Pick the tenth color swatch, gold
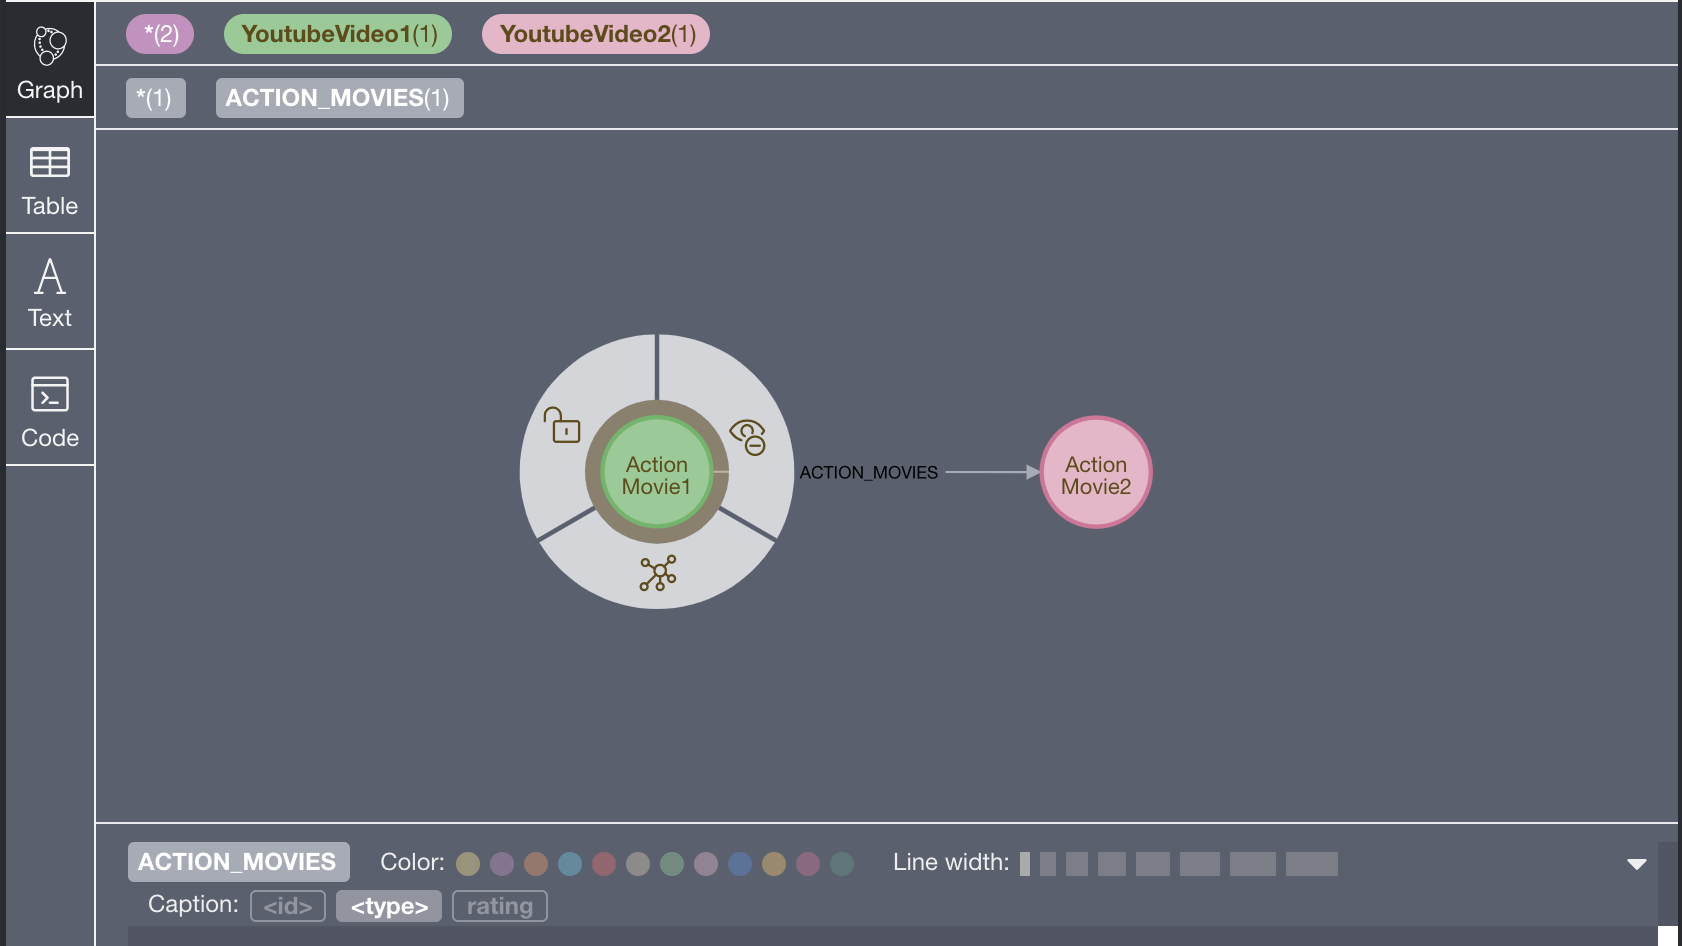This screenshot has width=1682, height=946. click(x=774, y=864)
